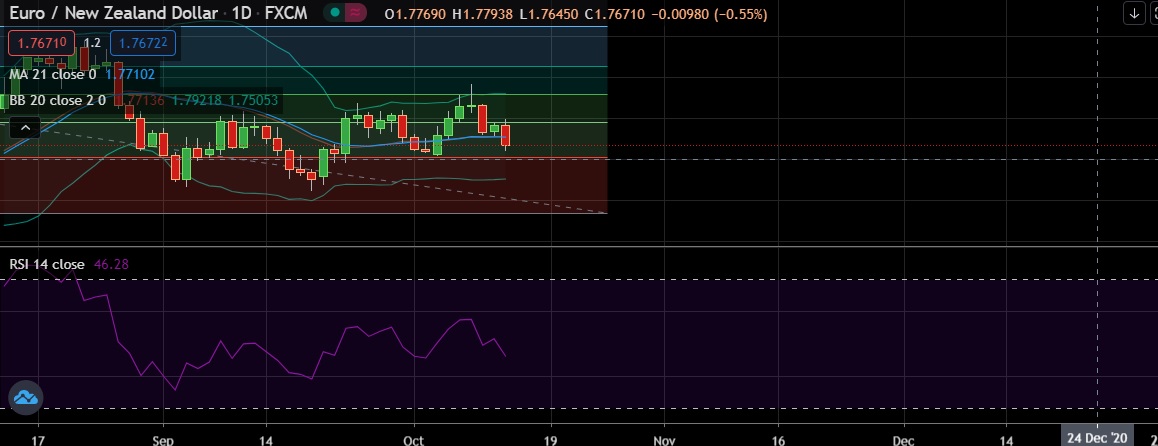Click the green market status dot

335,13
